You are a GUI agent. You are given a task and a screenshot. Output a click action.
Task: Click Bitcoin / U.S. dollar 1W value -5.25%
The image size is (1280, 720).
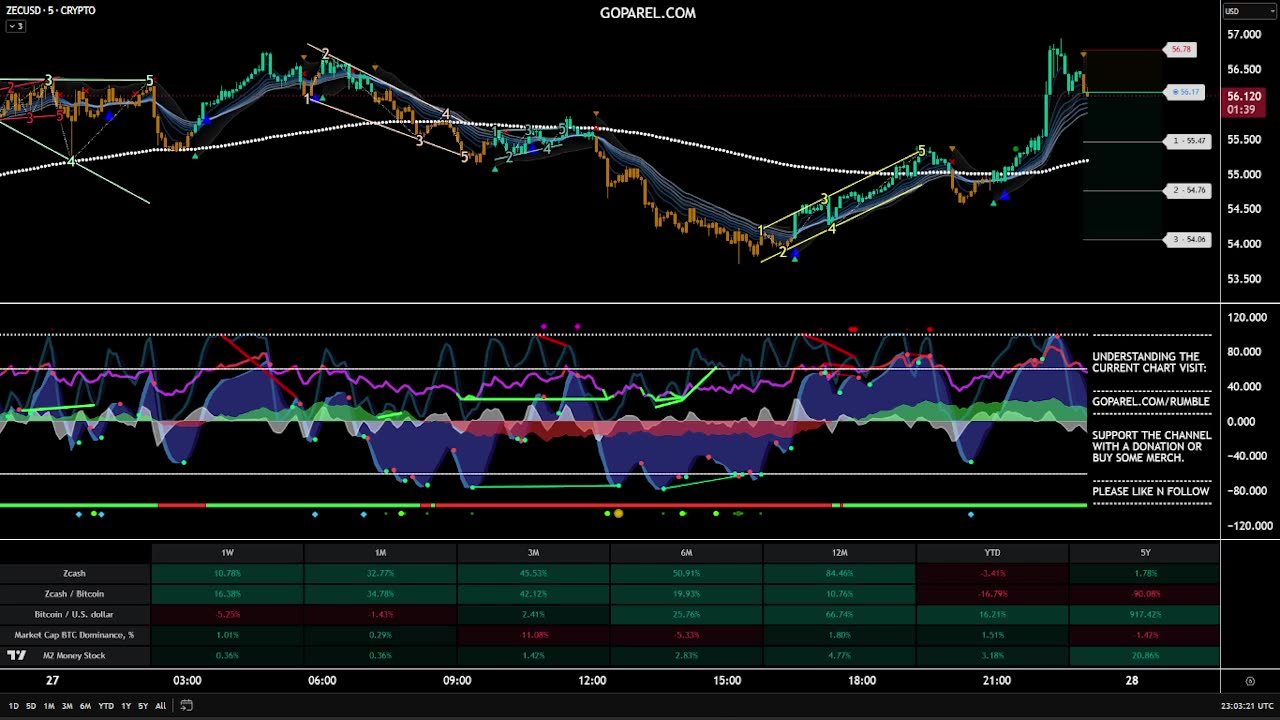point(228,615)
